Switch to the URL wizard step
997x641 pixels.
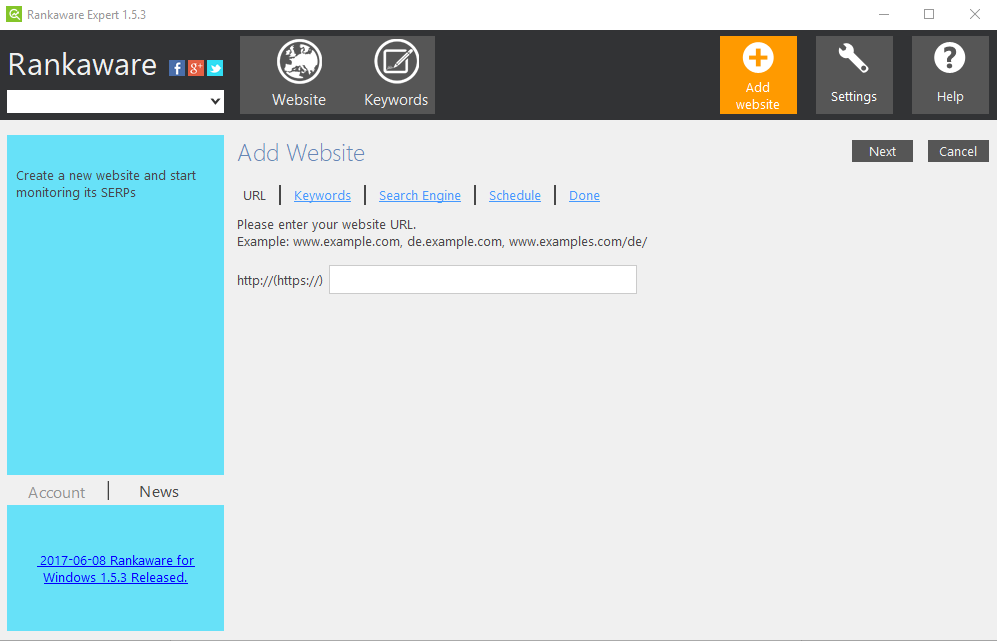pos(254,195)
